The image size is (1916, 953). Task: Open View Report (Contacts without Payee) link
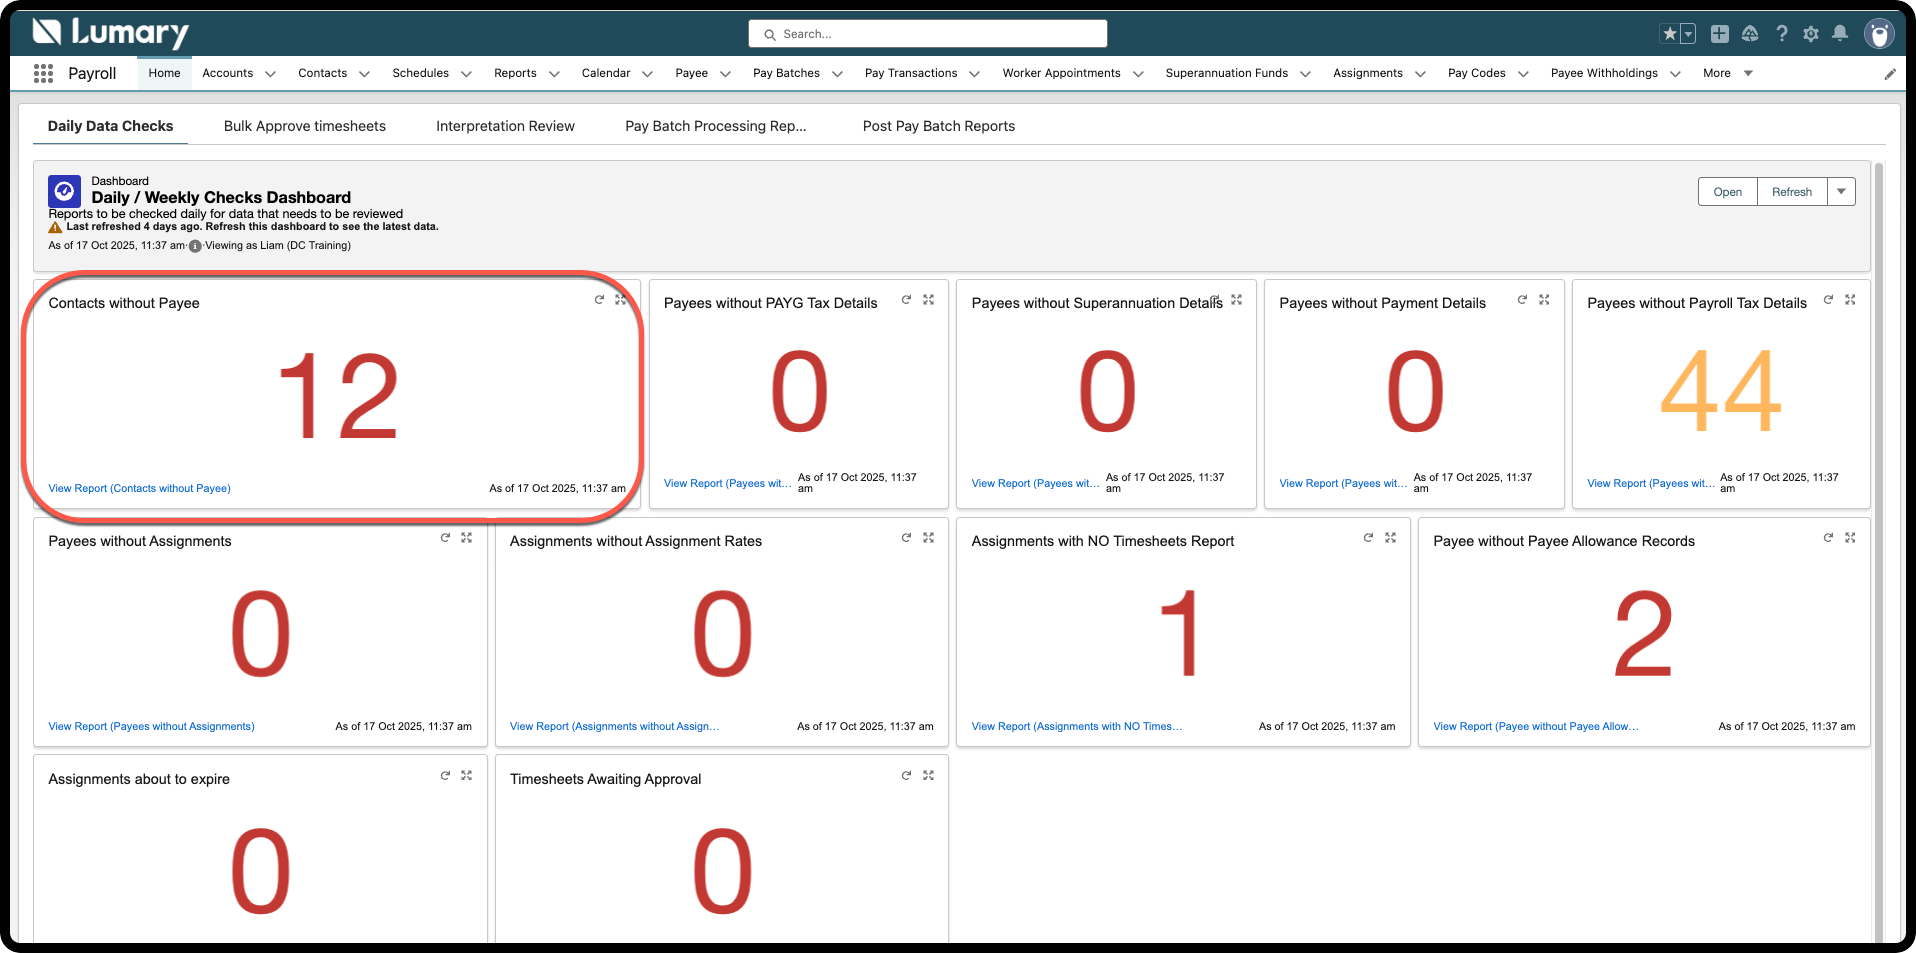click(139, 489)
